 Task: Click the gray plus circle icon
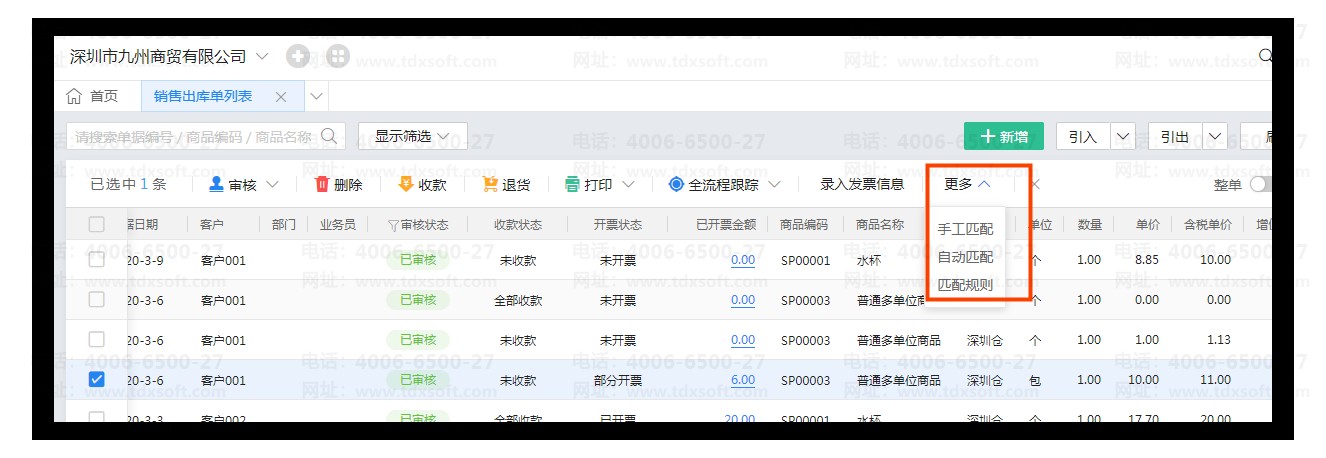(x=297, y=57)
